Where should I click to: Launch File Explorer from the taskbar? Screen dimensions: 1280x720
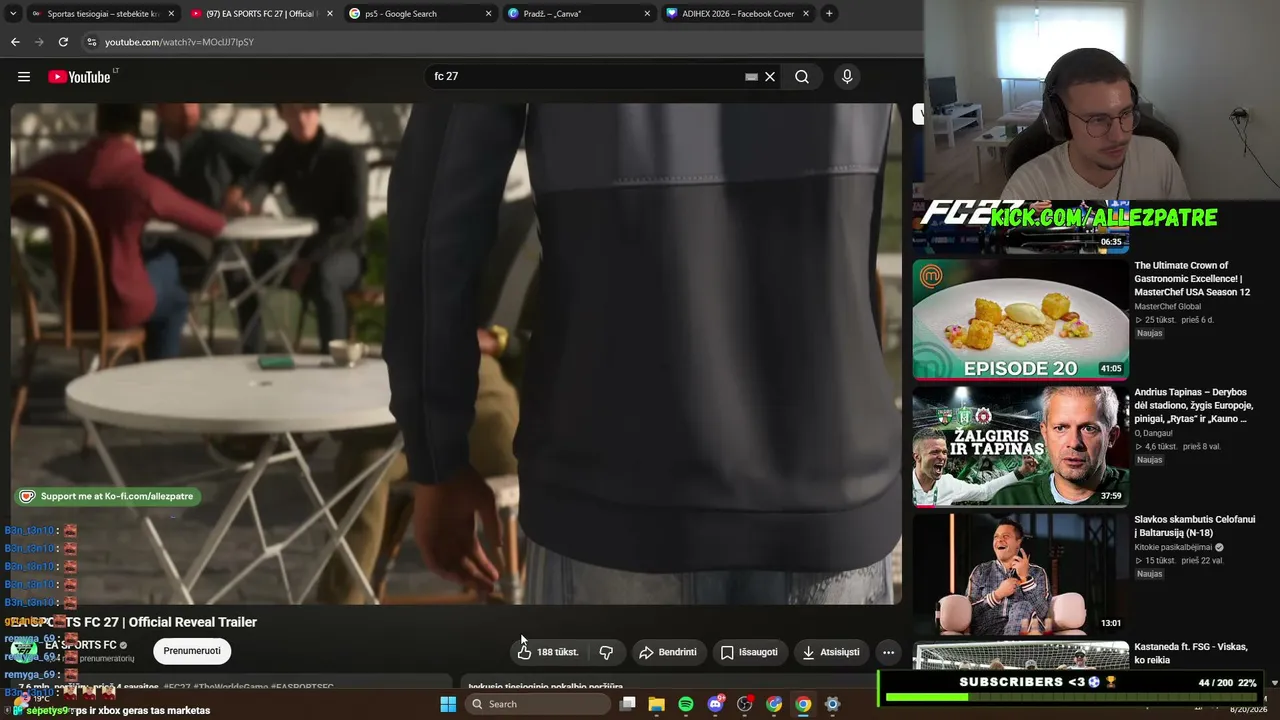click(x=656, y=704)
